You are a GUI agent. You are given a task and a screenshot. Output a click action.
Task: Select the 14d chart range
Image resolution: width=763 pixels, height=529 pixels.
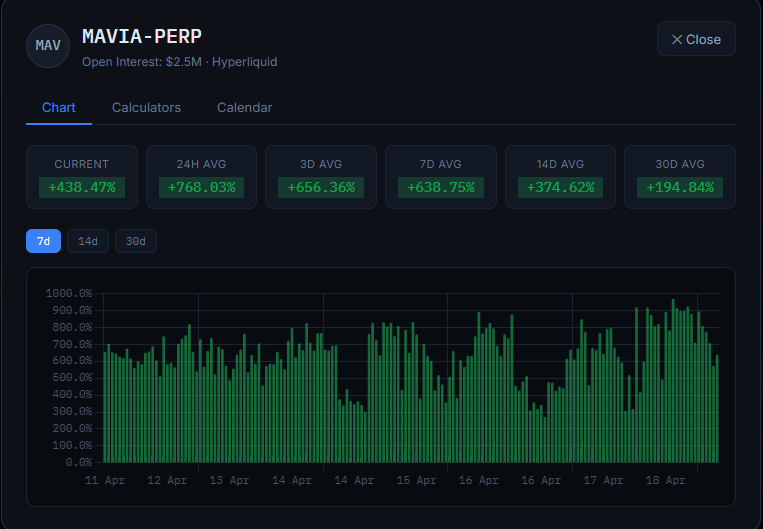[x=88, y=241]
